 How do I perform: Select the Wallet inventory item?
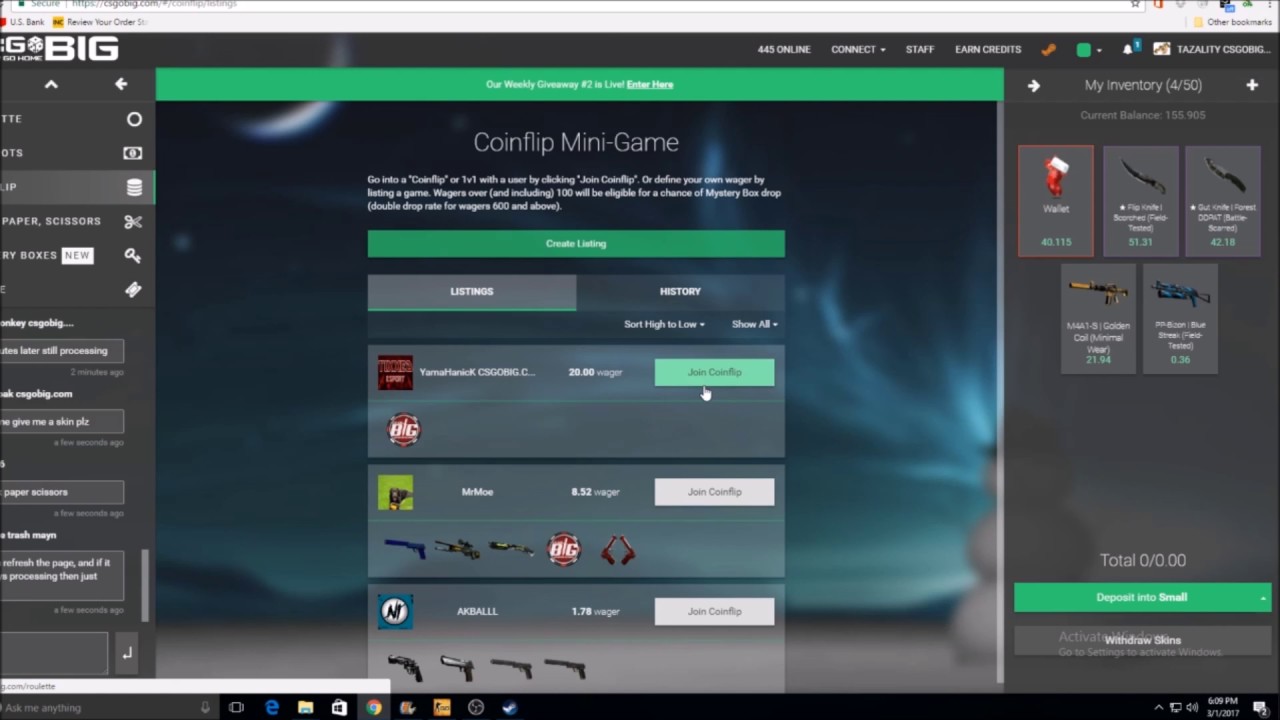(x=1056, y=201)
